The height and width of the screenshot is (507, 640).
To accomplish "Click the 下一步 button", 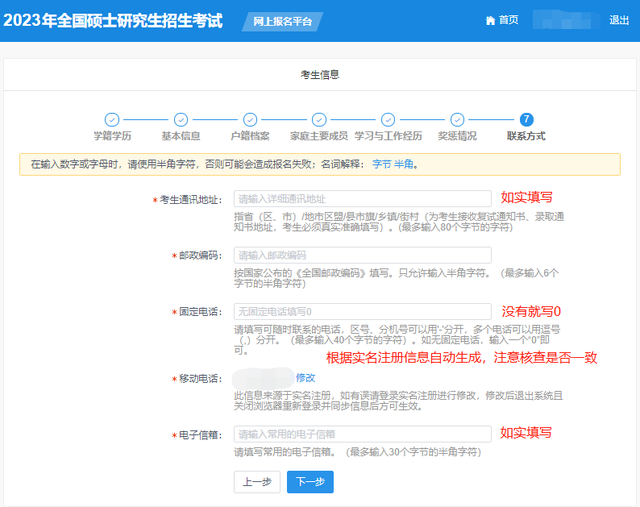I will click(x=310, y=482).
